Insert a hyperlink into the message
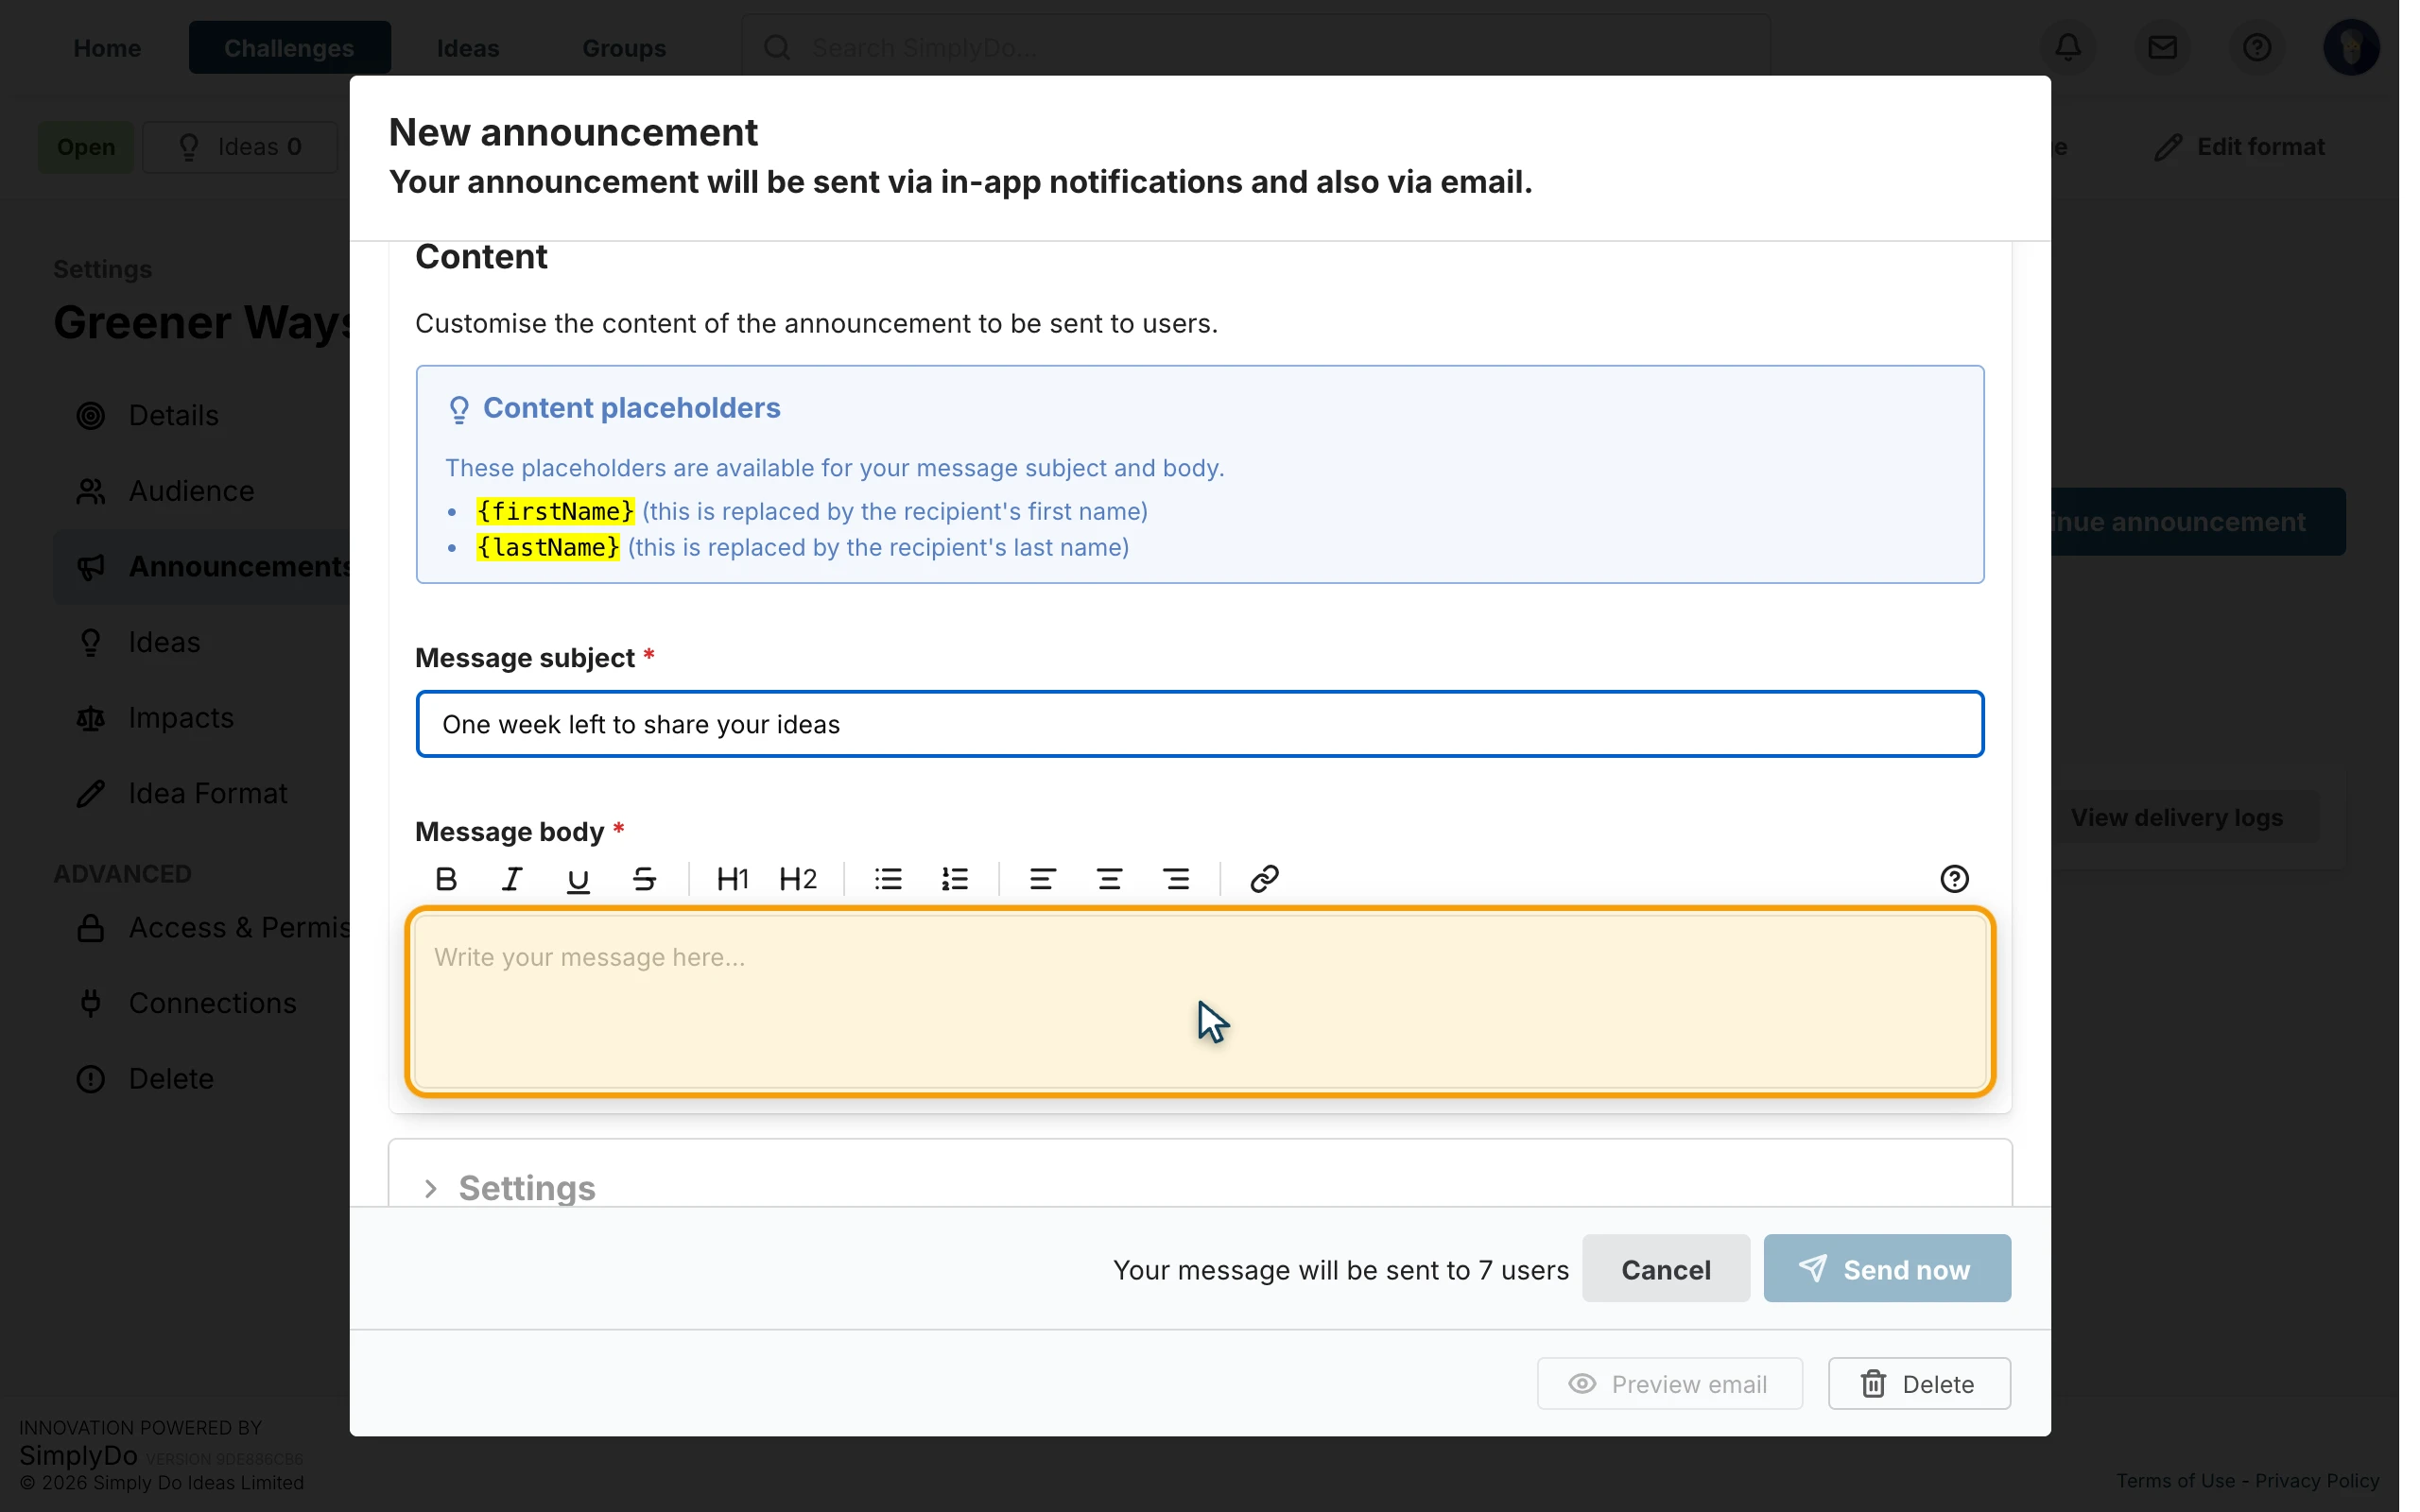2420x1512 pixels. [x=1264, y=879]
